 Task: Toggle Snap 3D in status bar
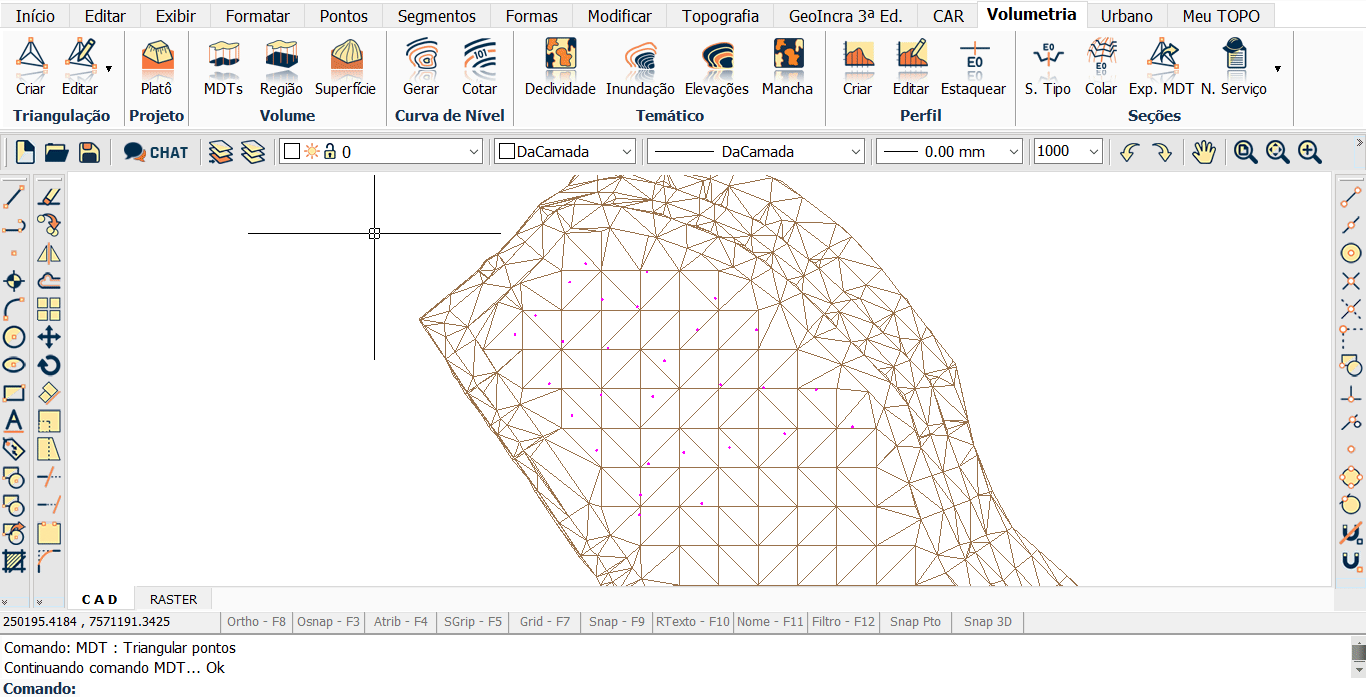[988, 622]
